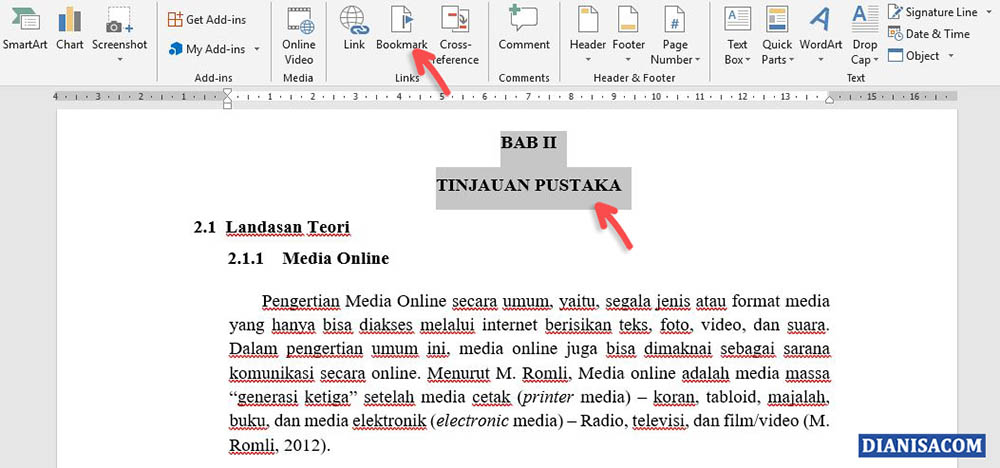Expand the Object dropdown arrow
1000x468 pixels.
951,55
